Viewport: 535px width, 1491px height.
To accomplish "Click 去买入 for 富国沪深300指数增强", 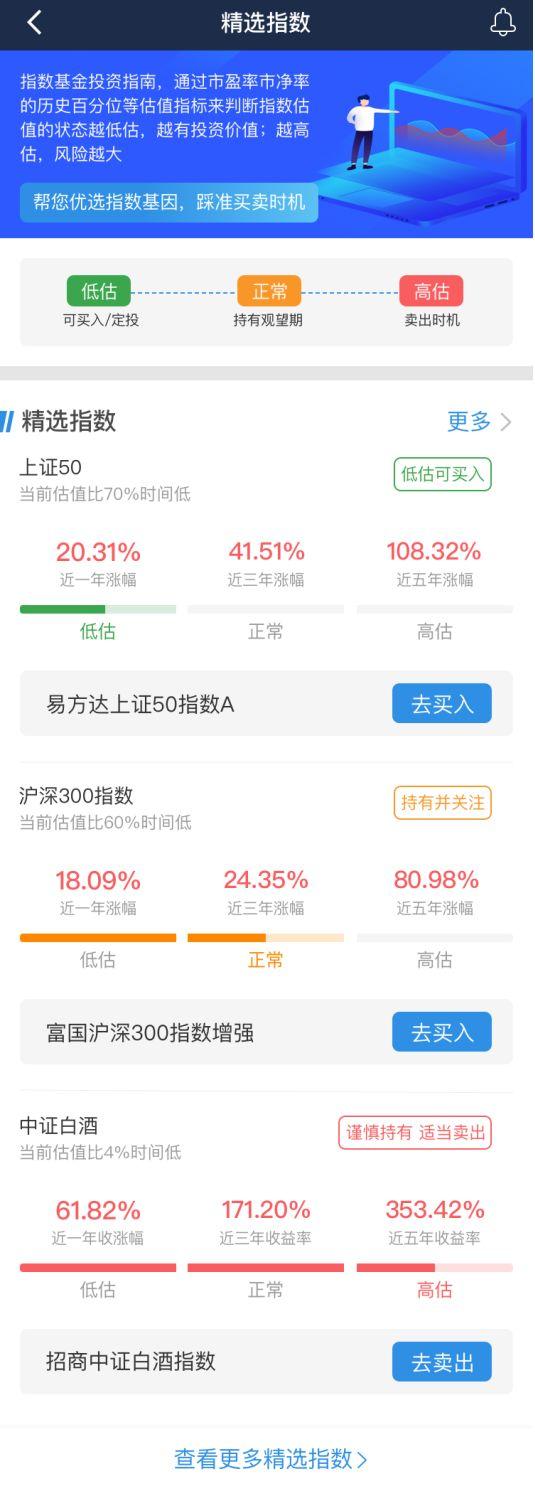I will (x=442, y=1032).
